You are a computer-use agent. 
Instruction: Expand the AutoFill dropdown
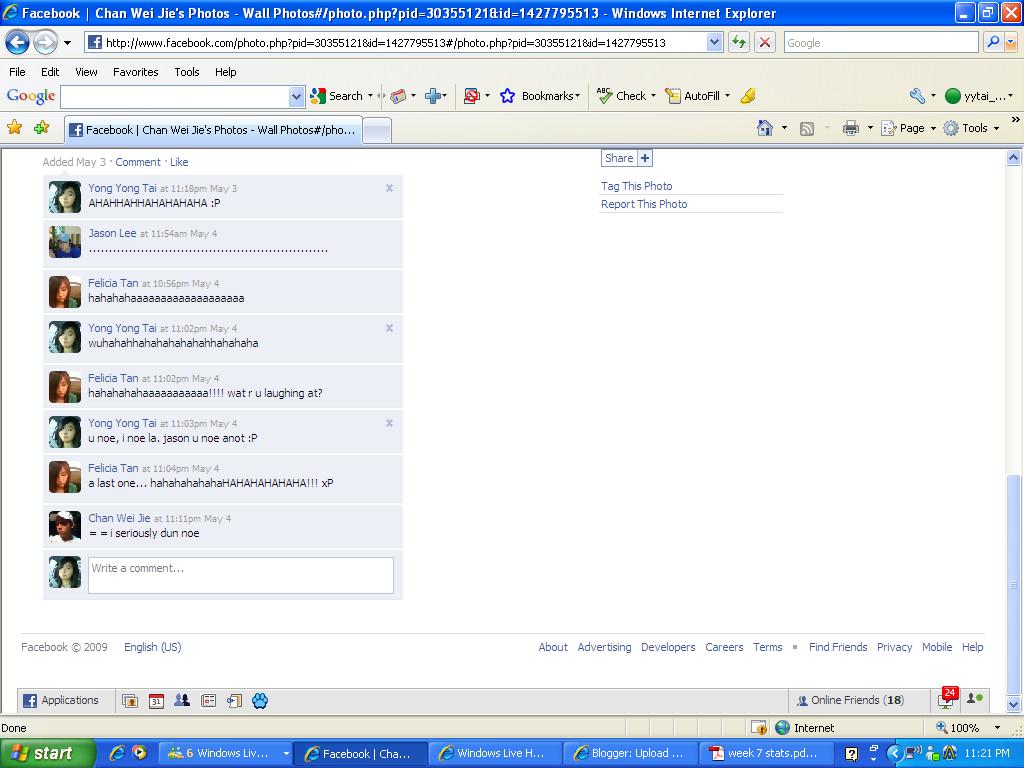click(x=728, y=96)
